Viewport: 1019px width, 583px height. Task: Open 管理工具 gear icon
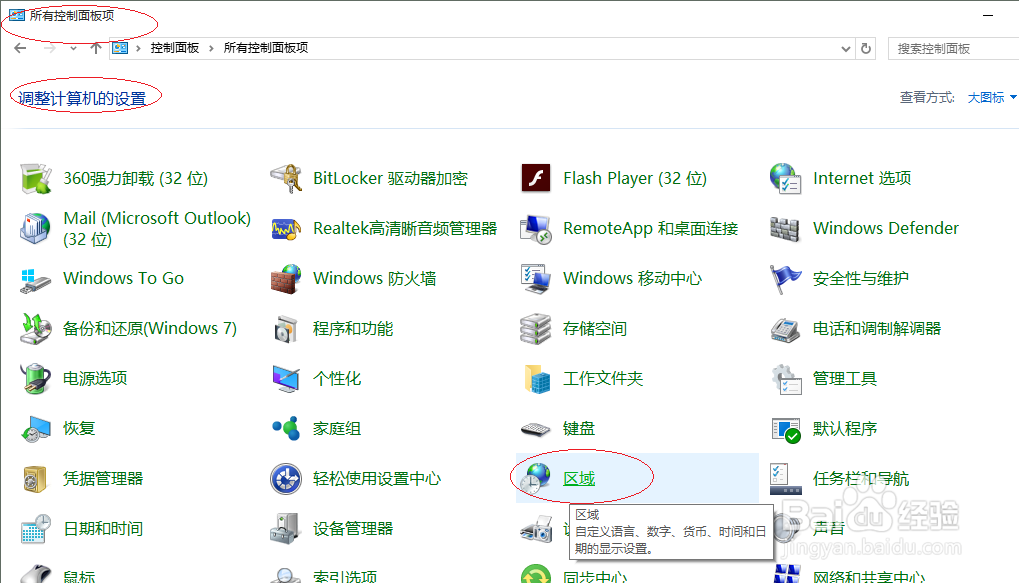[785, 378]
